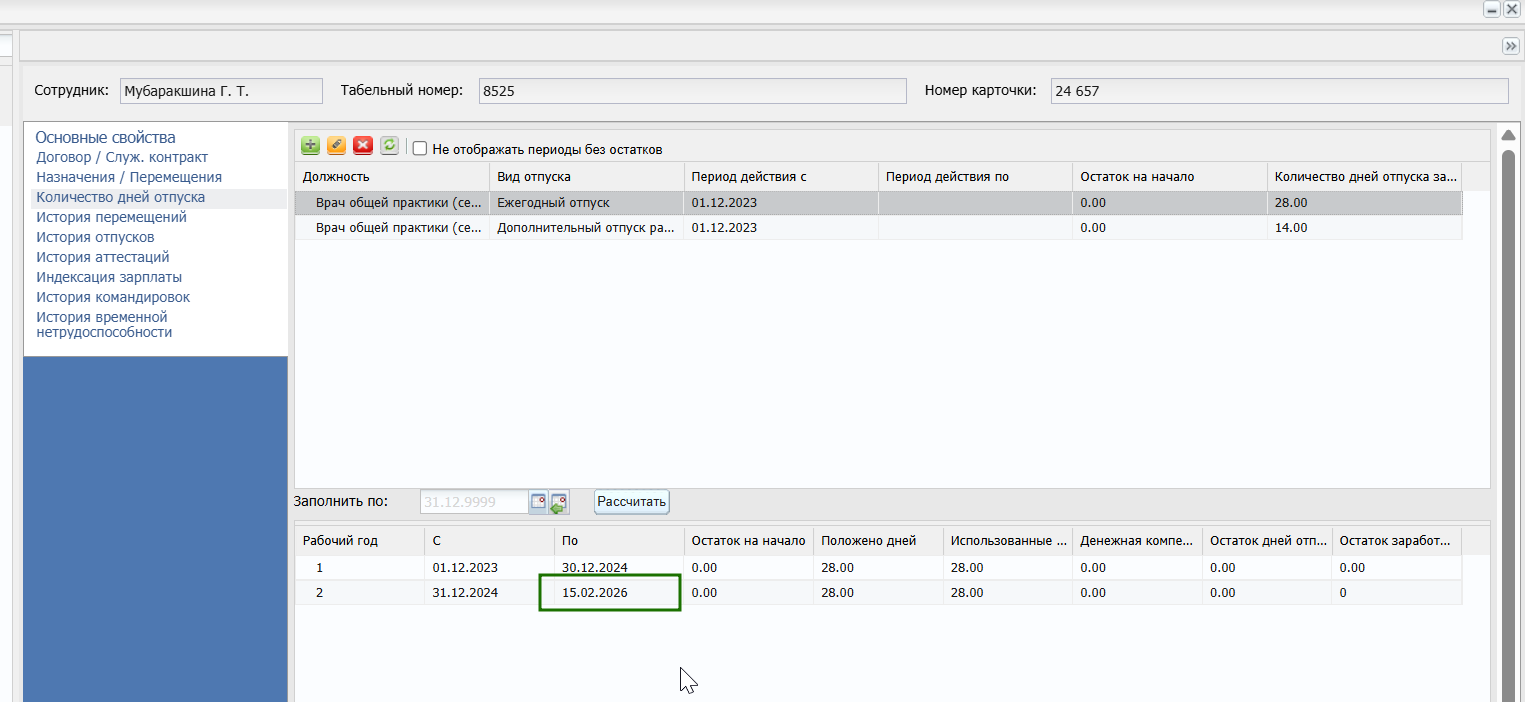This screenshot has width=1525, height=702.
Task: Click the Сотрудник field Мубаракшина Г. Т.
Action: [221, 91]
